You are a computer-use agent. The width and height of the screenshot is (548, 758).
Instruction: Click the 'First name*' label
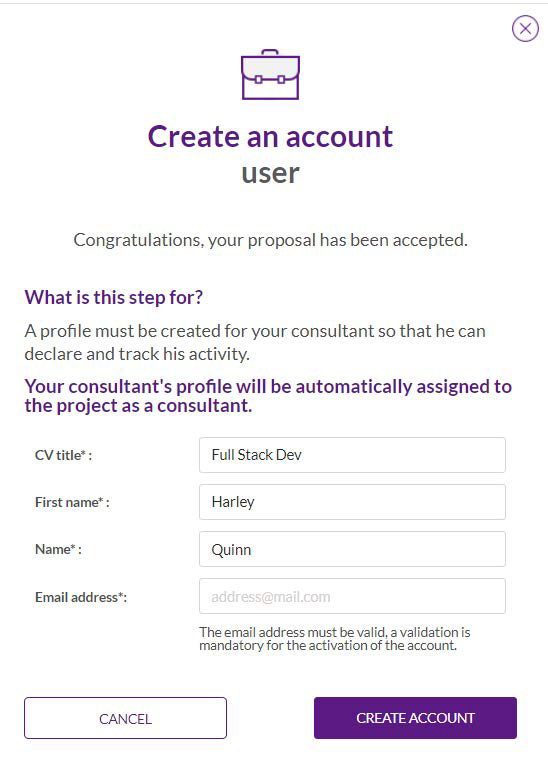coord(72,502)
